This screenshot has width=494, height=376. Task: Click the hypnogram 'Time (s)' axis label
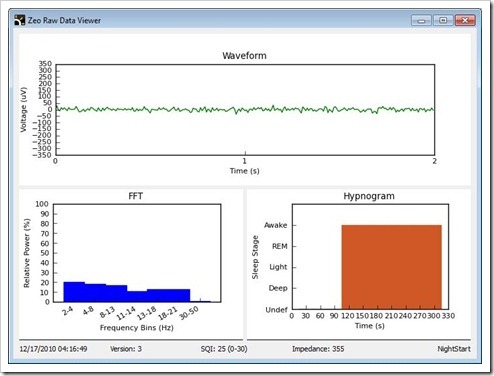click(x=369, y=326)
